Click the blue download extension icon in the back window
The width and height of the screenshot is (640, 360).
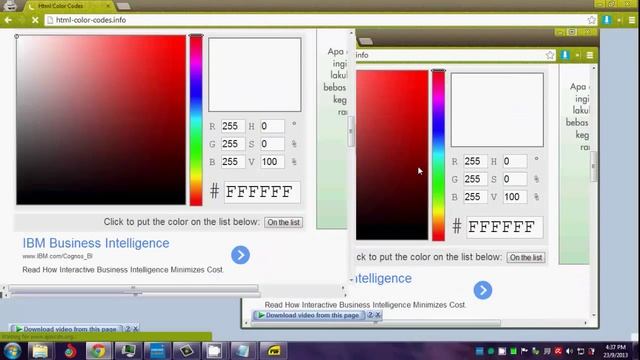[x=564, y=55]
